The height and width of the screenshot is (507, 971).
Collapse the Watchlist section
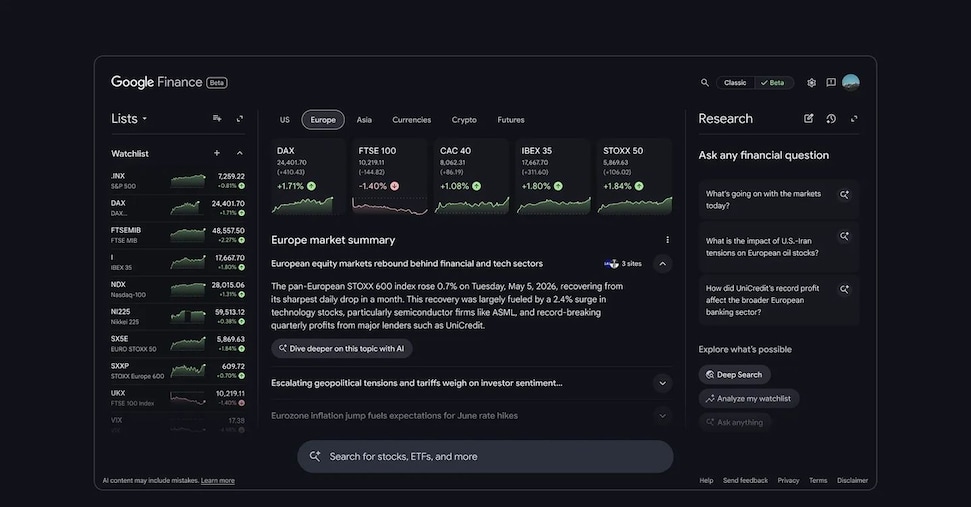[x=240, y=153]
